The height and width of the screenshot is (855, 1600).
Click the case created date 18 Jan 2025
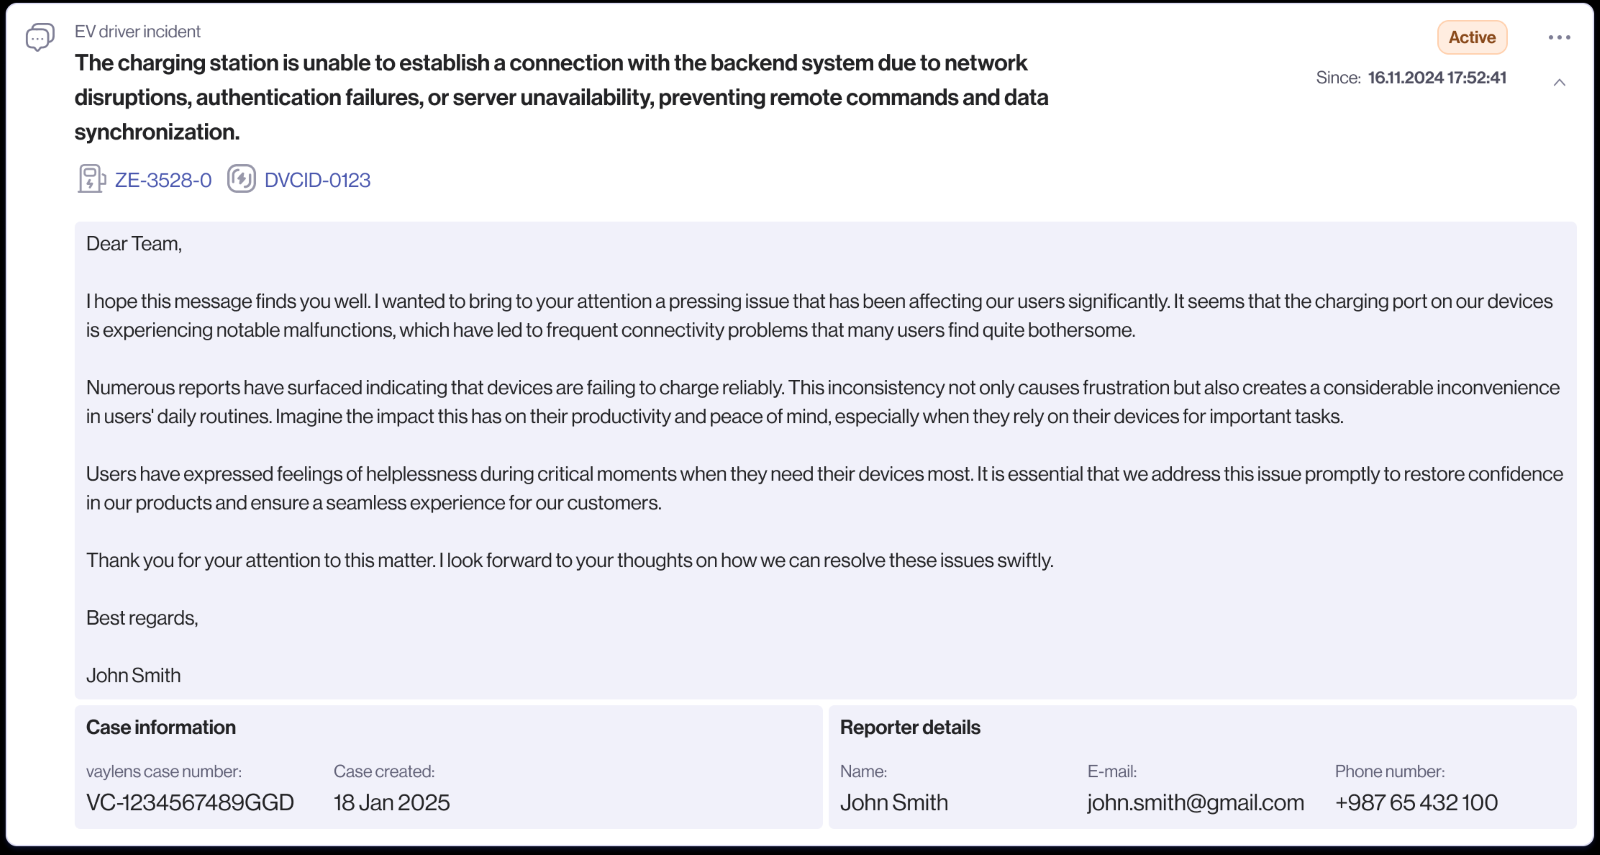(x=391, y=802)
